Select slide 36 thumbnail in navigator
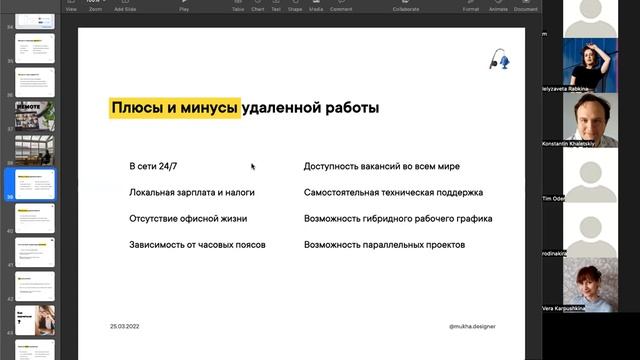The image size is (640, 360). pos(35,82)
